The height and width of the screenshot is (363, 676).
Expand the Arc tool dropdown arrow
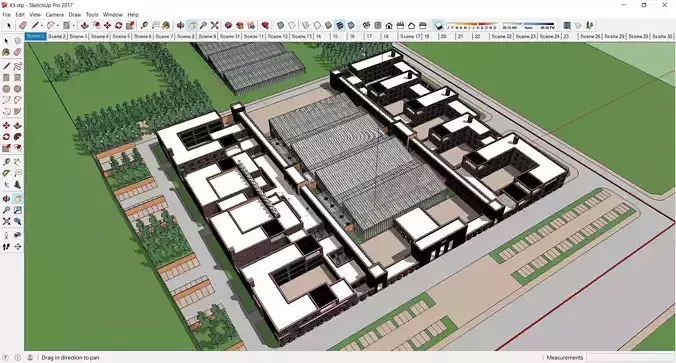pyautogui.click(x=58, y=26)
